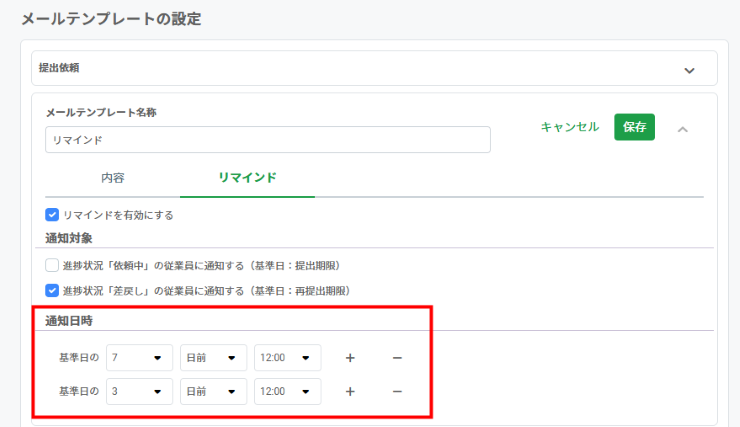Click the plus icon on the 3-day row
This screenshot has height=427, width=740.
(x=350, y=392)
